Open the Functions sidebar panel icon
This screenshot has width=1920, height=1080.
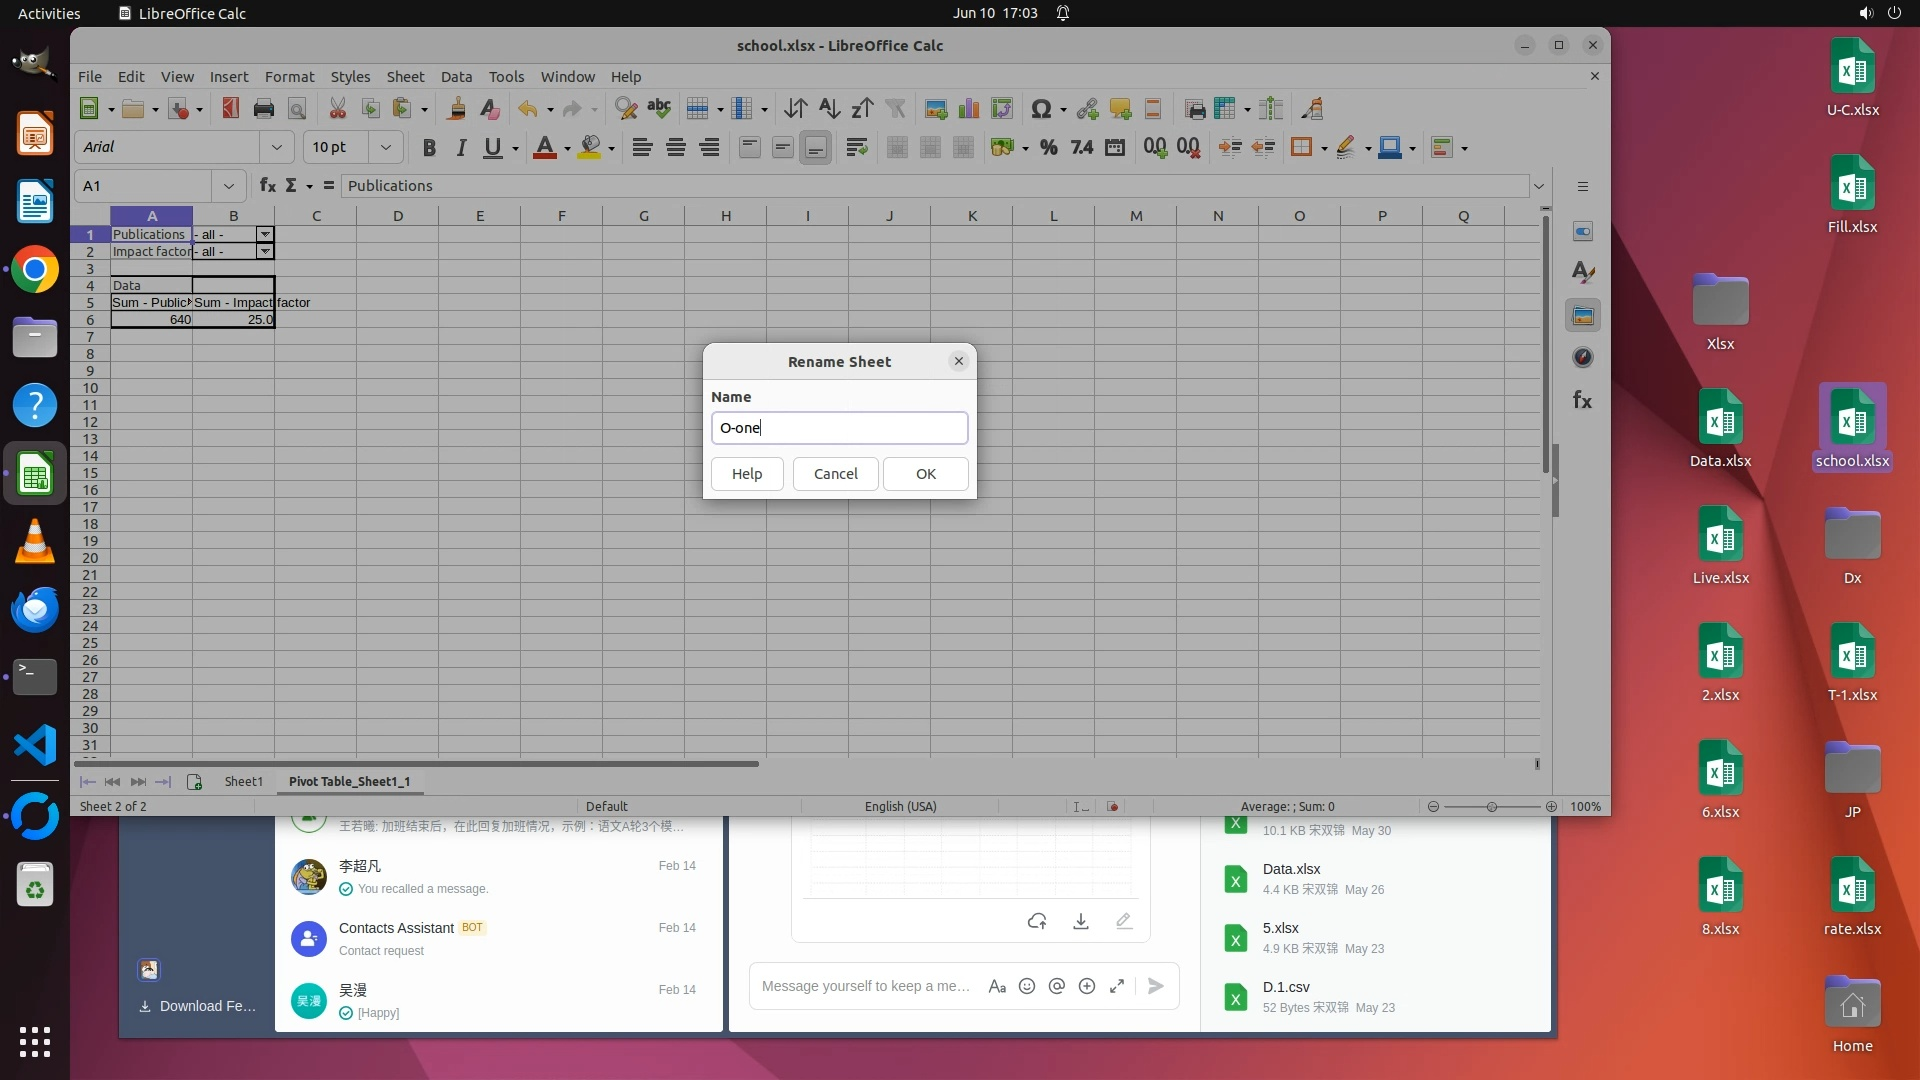tap(1582, 400)
